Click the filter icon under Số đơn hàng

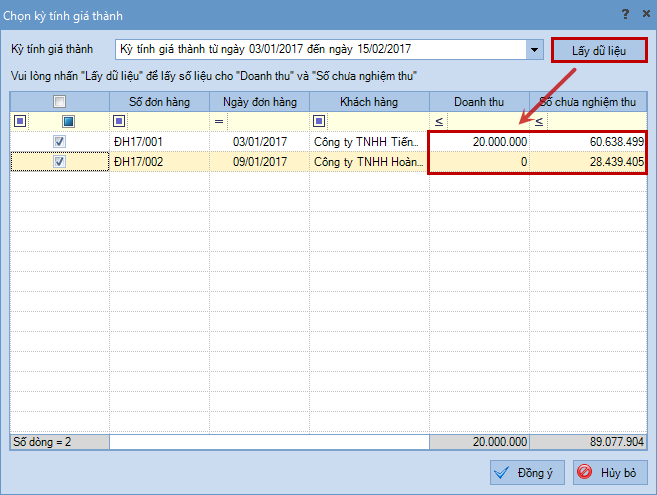[x=119, y=121]
